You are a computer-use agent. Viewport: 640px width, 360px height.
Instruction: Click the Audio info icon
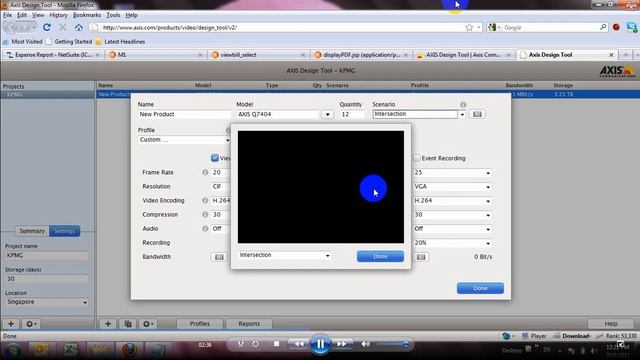coord(205,229)
